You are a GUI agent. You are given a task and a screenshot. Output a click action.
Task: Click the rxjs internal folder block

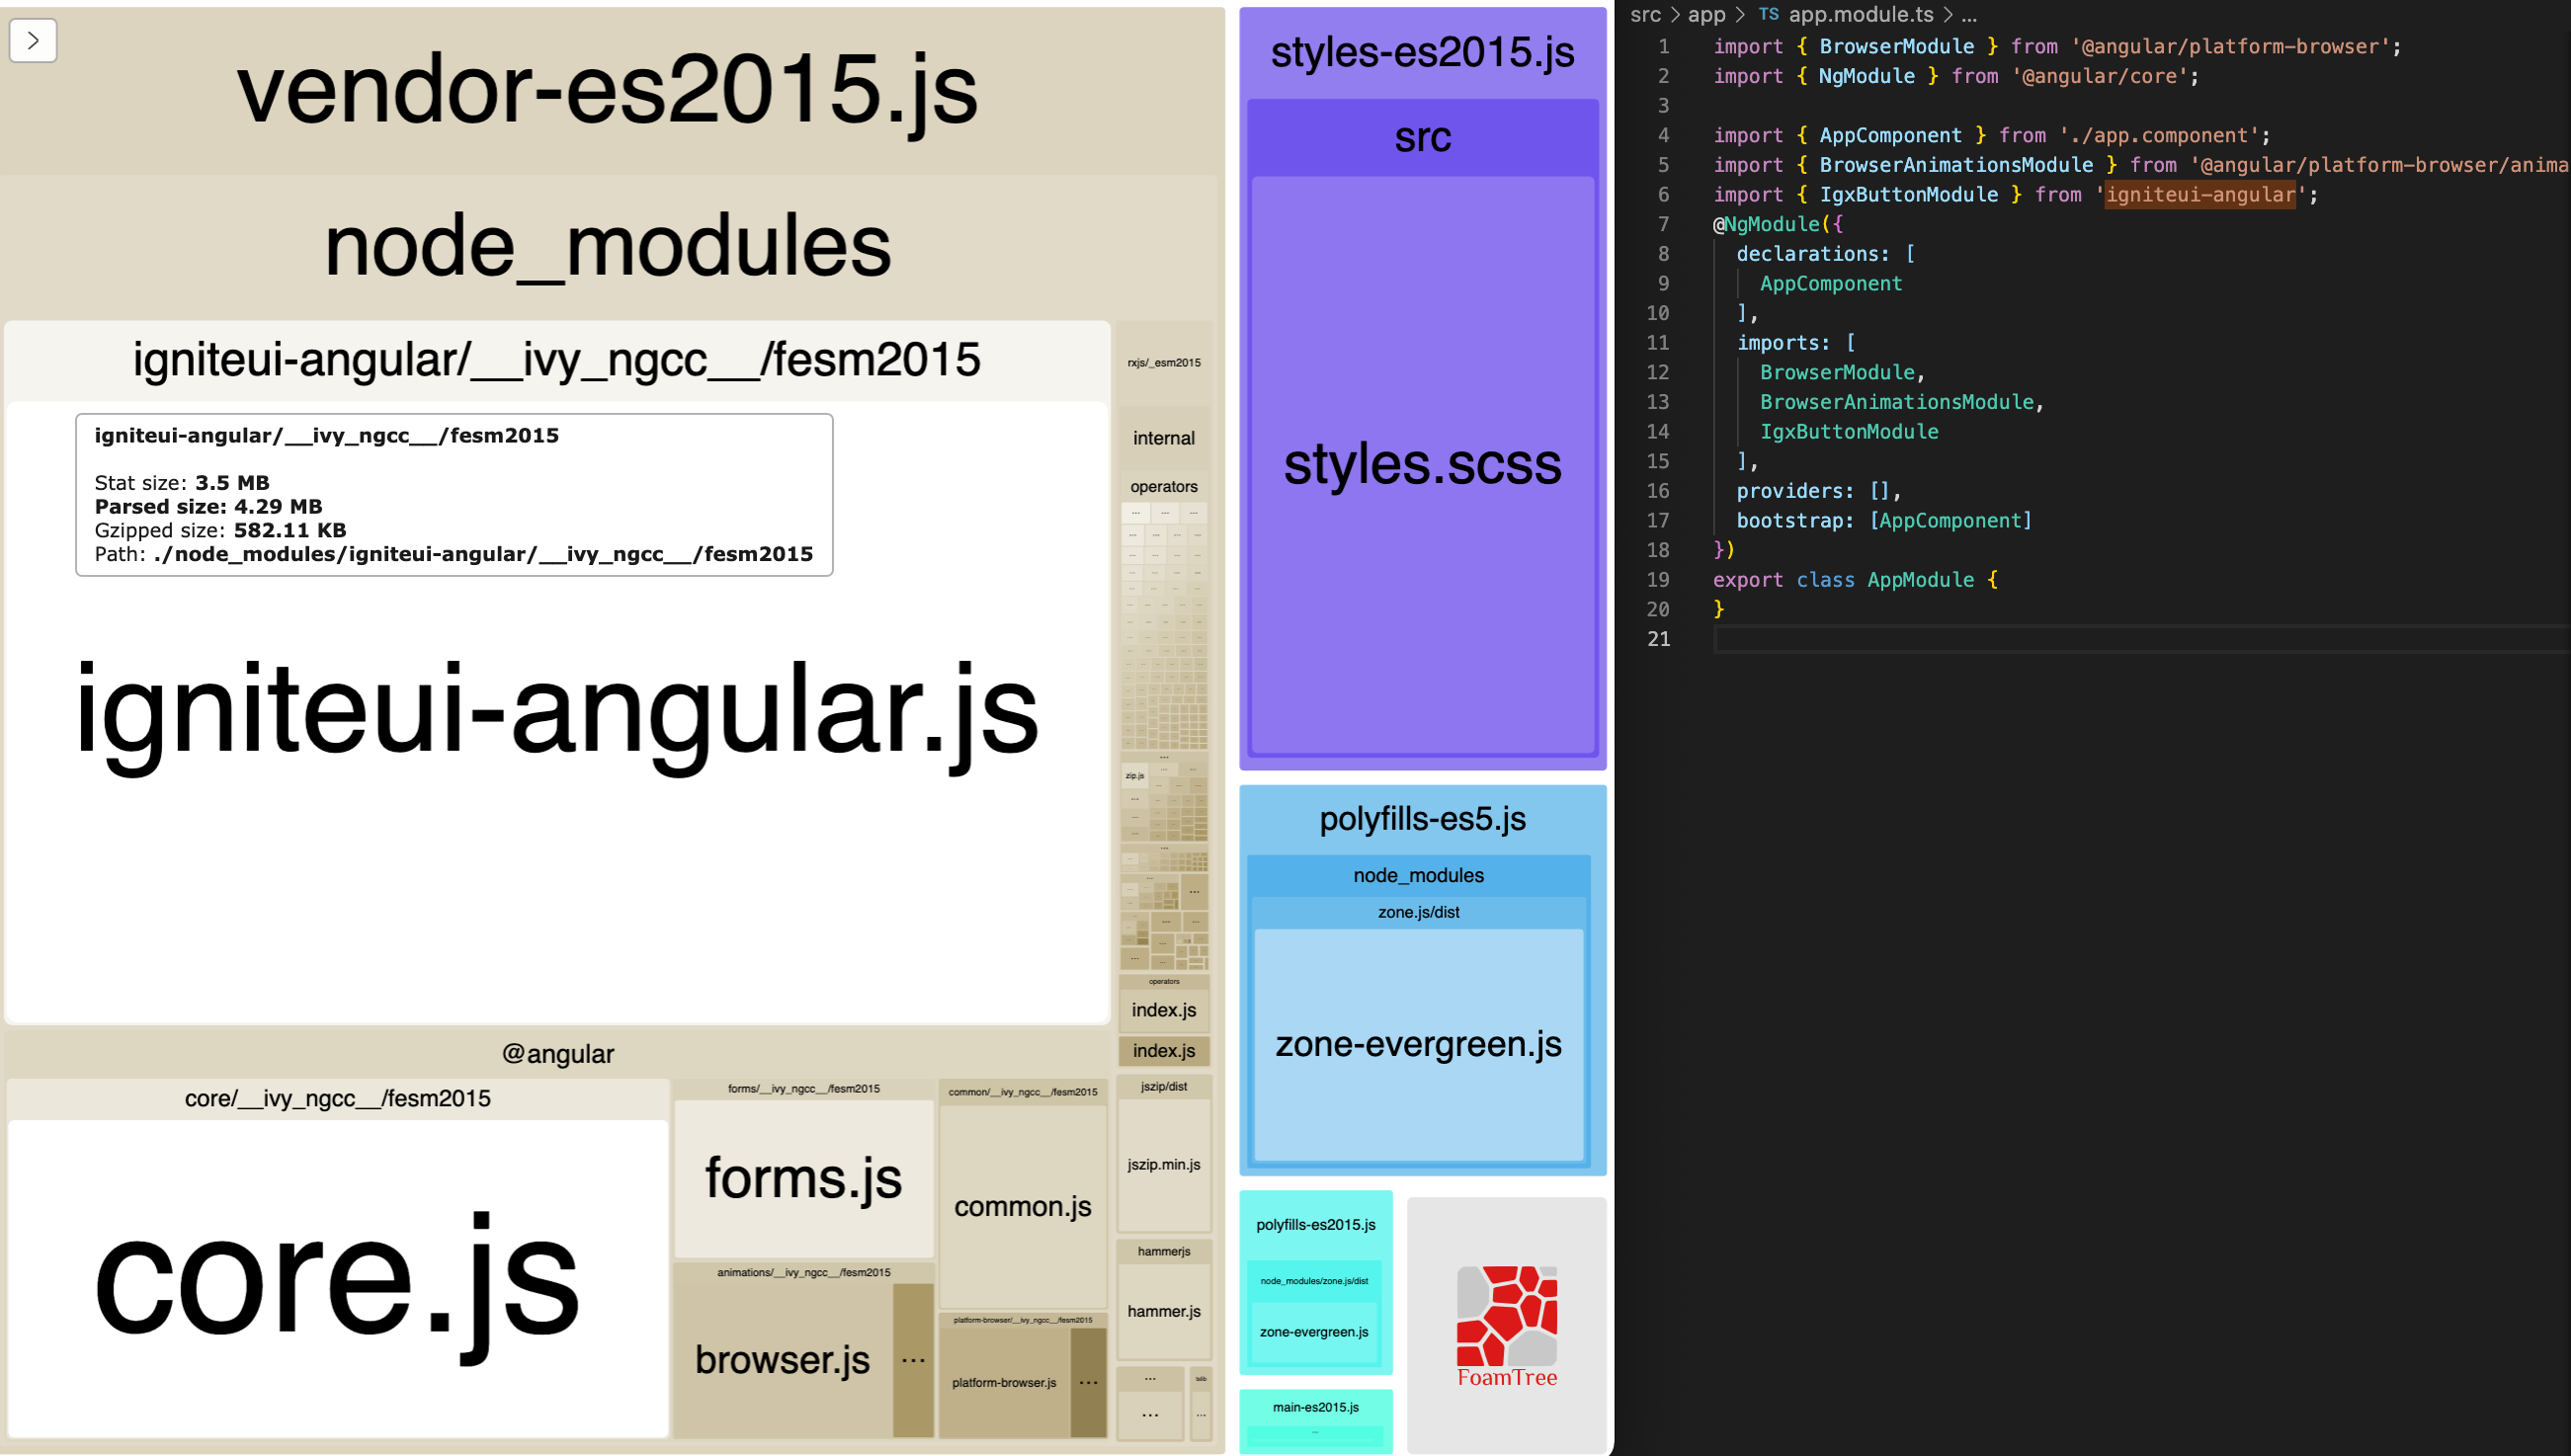pyautogui.click(x=1164, y=438)
